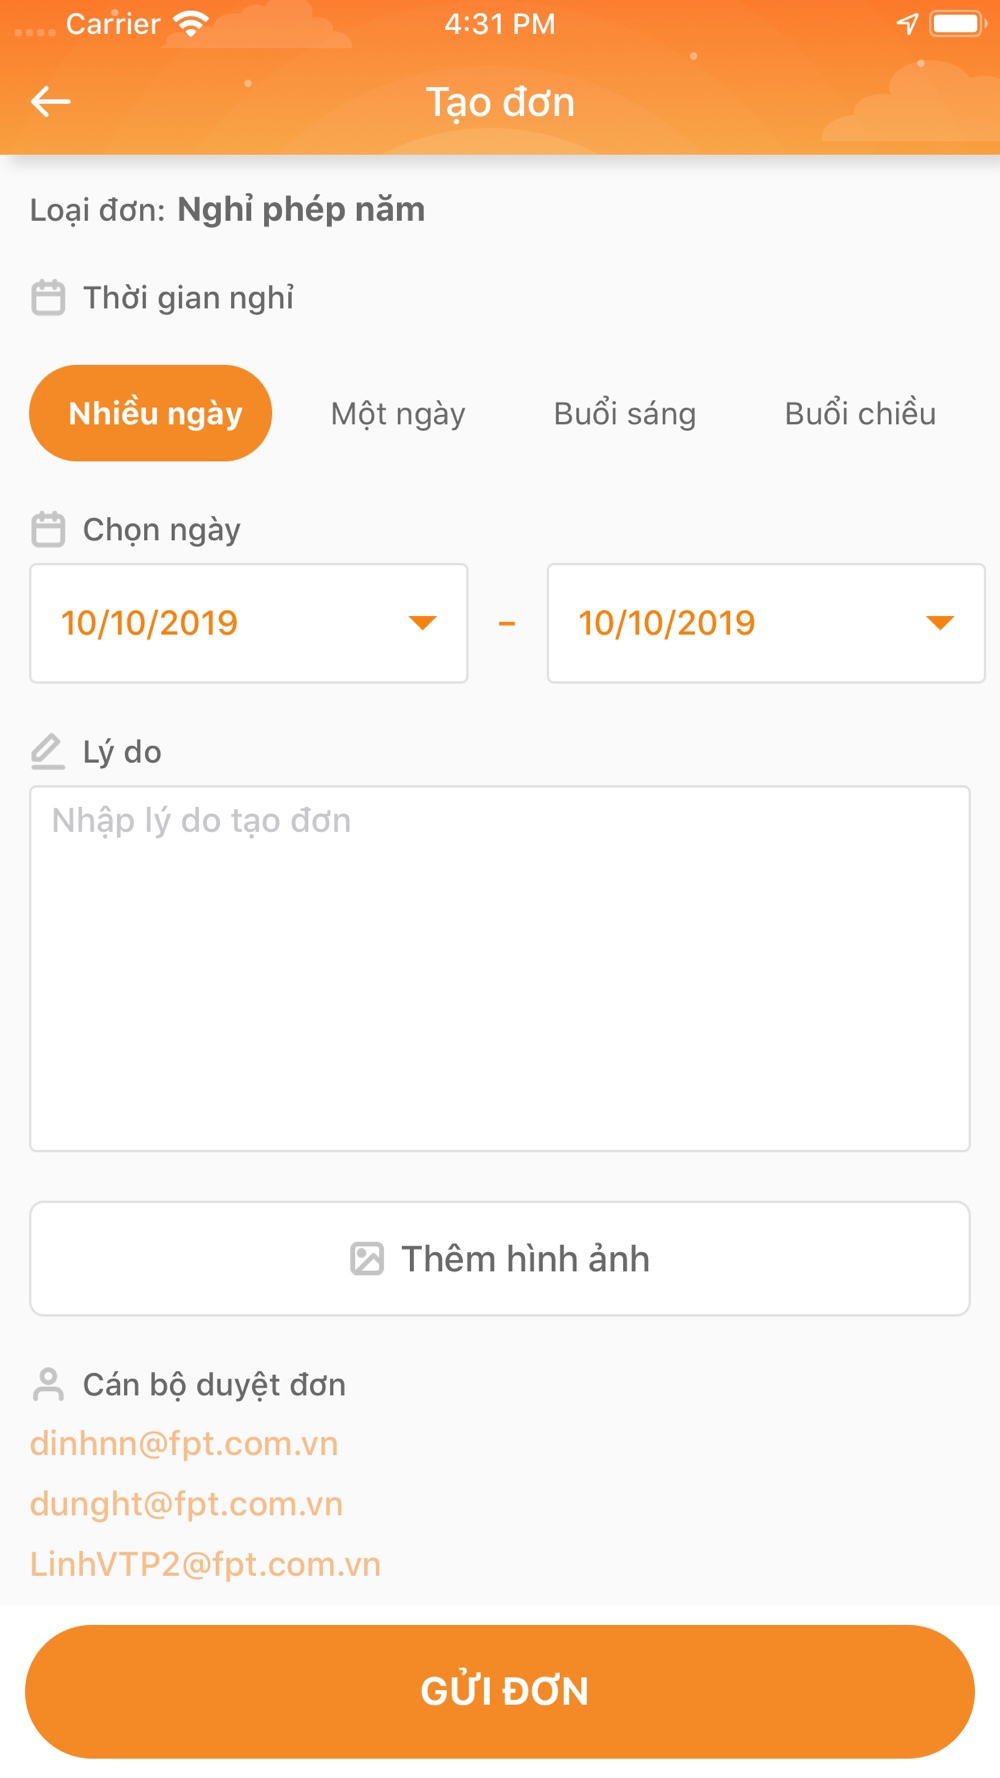
Task: Tap the Thêm hình ảnh button
Action: 500,1258
